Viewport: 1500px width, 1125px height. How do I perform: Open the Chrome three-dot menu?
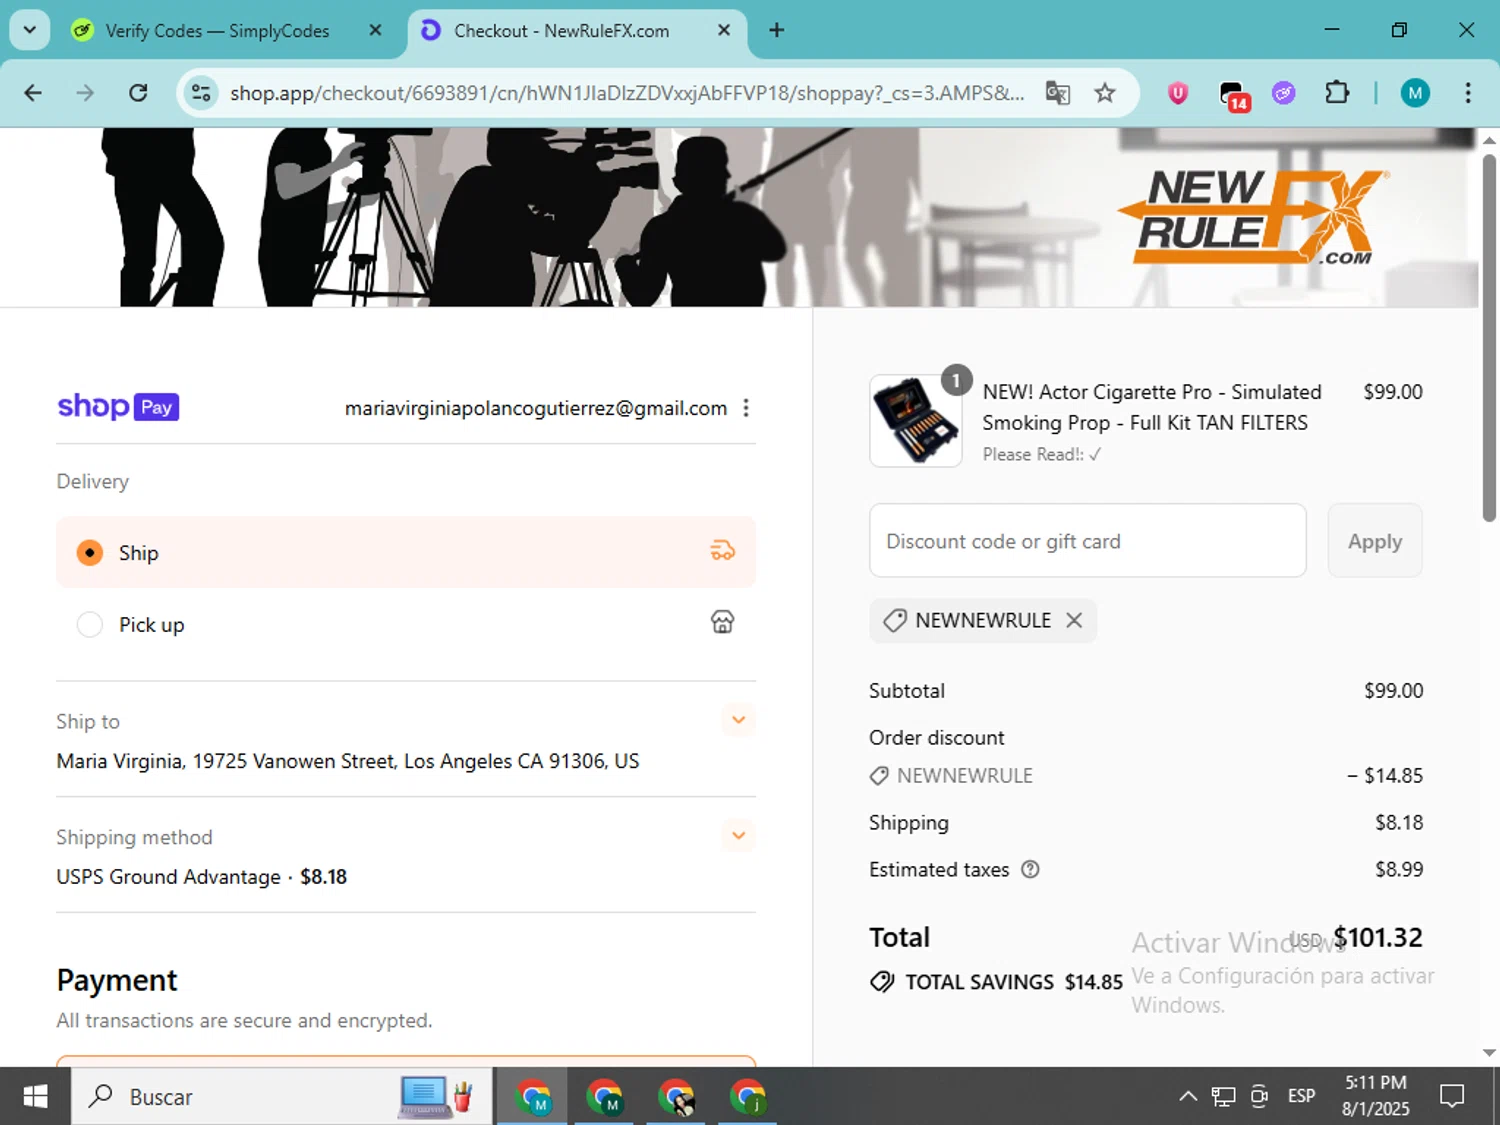coord(1467,93)
